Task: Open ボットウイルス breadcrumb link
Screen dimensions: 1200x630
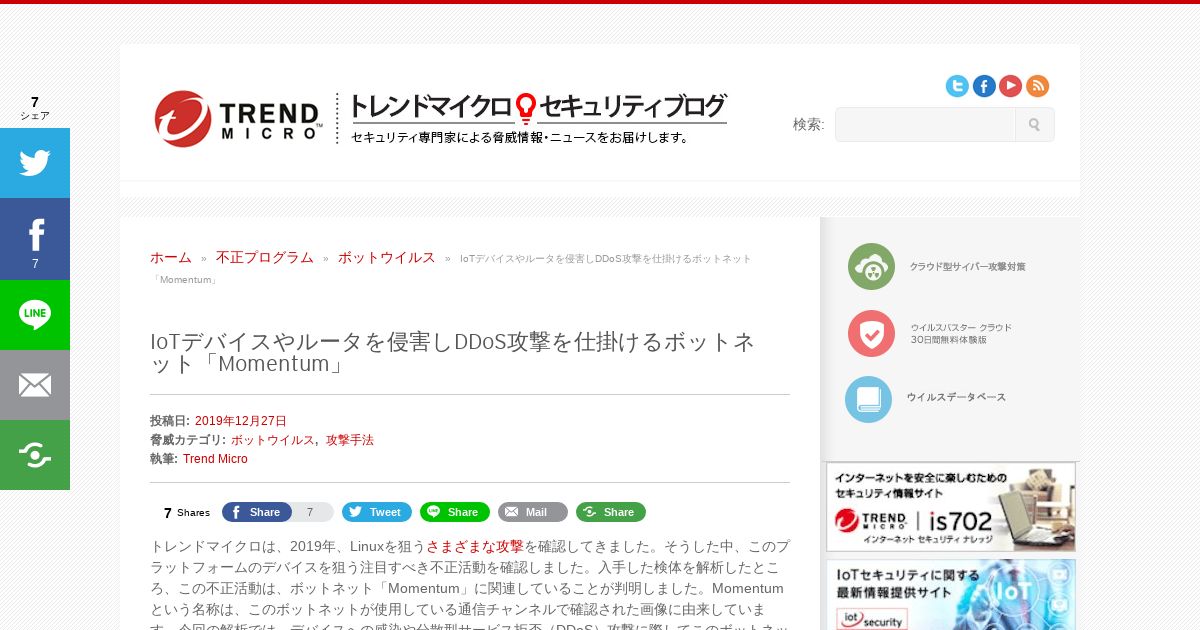Action: pos(386,258)
